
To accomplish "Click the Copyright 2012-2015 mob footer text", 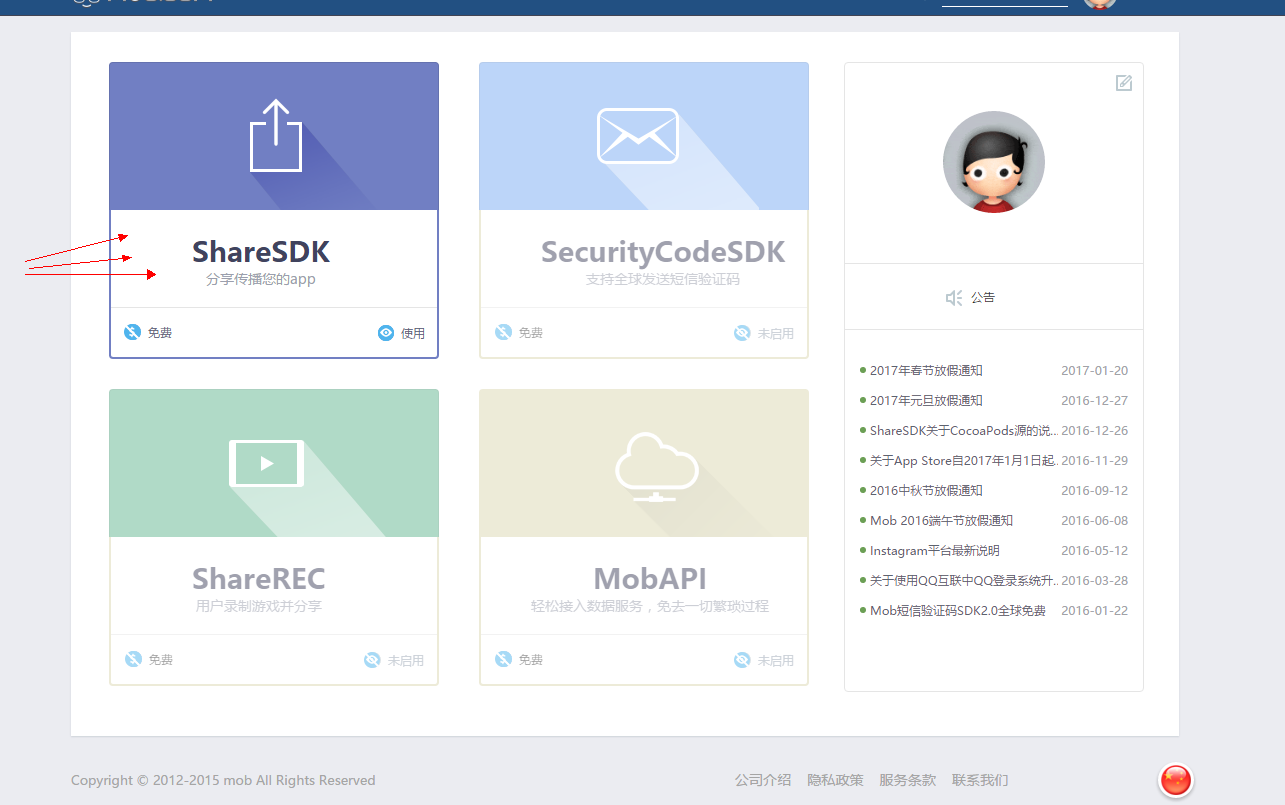I will pos(223,780).
